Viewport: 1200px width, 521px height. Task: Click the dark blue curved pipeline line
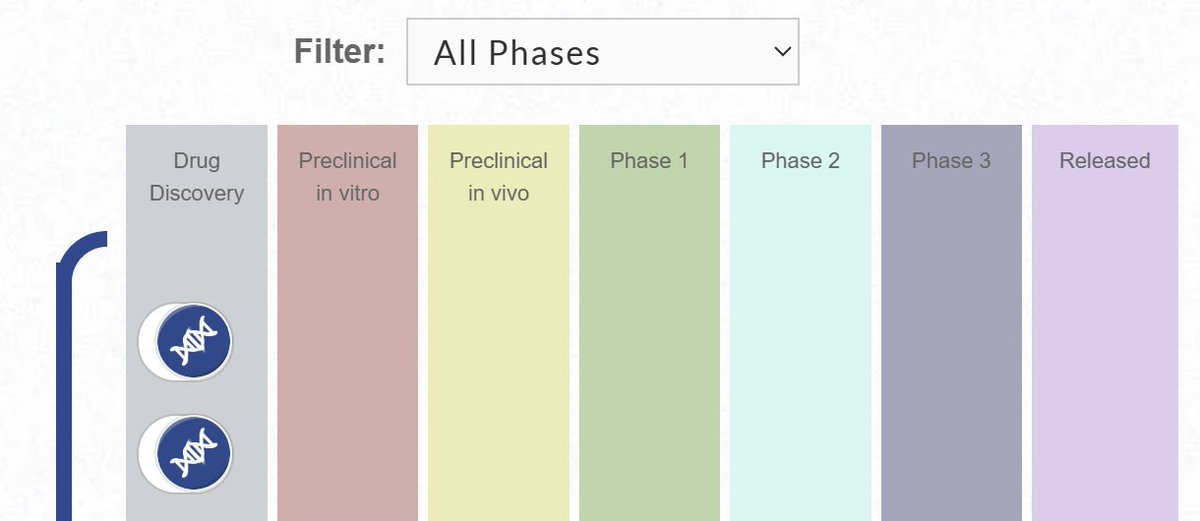coord(66,380)
